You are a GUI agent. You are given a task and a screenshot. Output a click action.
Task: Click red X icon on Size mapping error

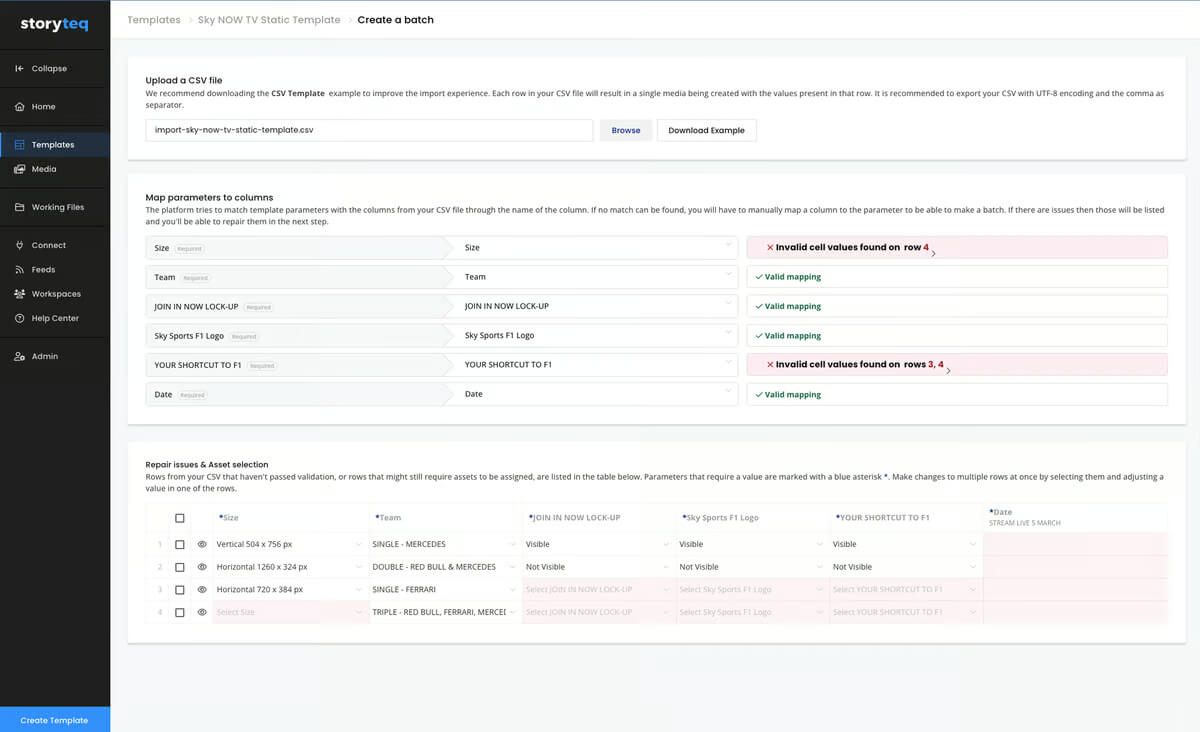(770, 247)
